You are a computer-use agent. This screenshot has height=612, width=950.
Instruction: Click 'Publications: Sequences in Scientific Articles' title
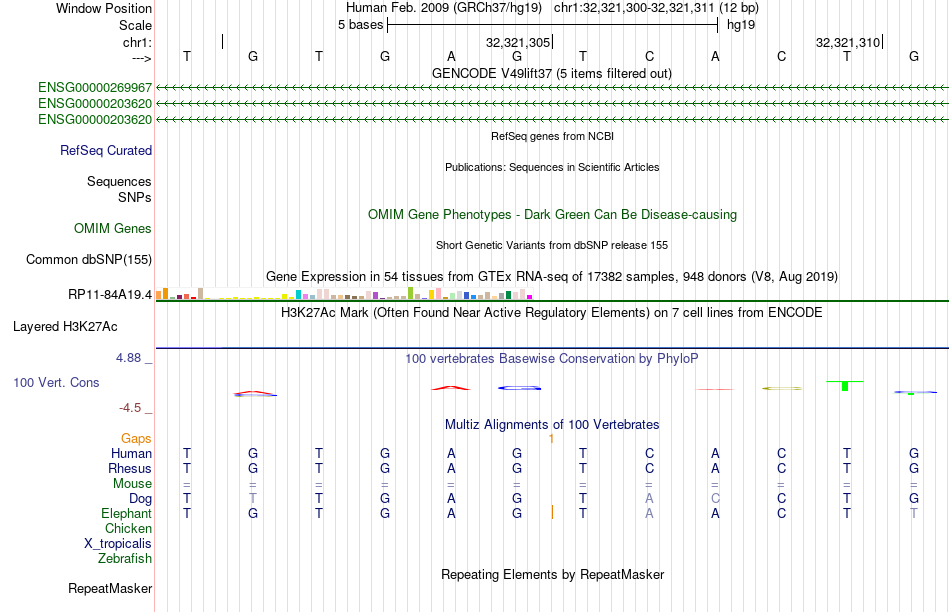coord(552,167)
